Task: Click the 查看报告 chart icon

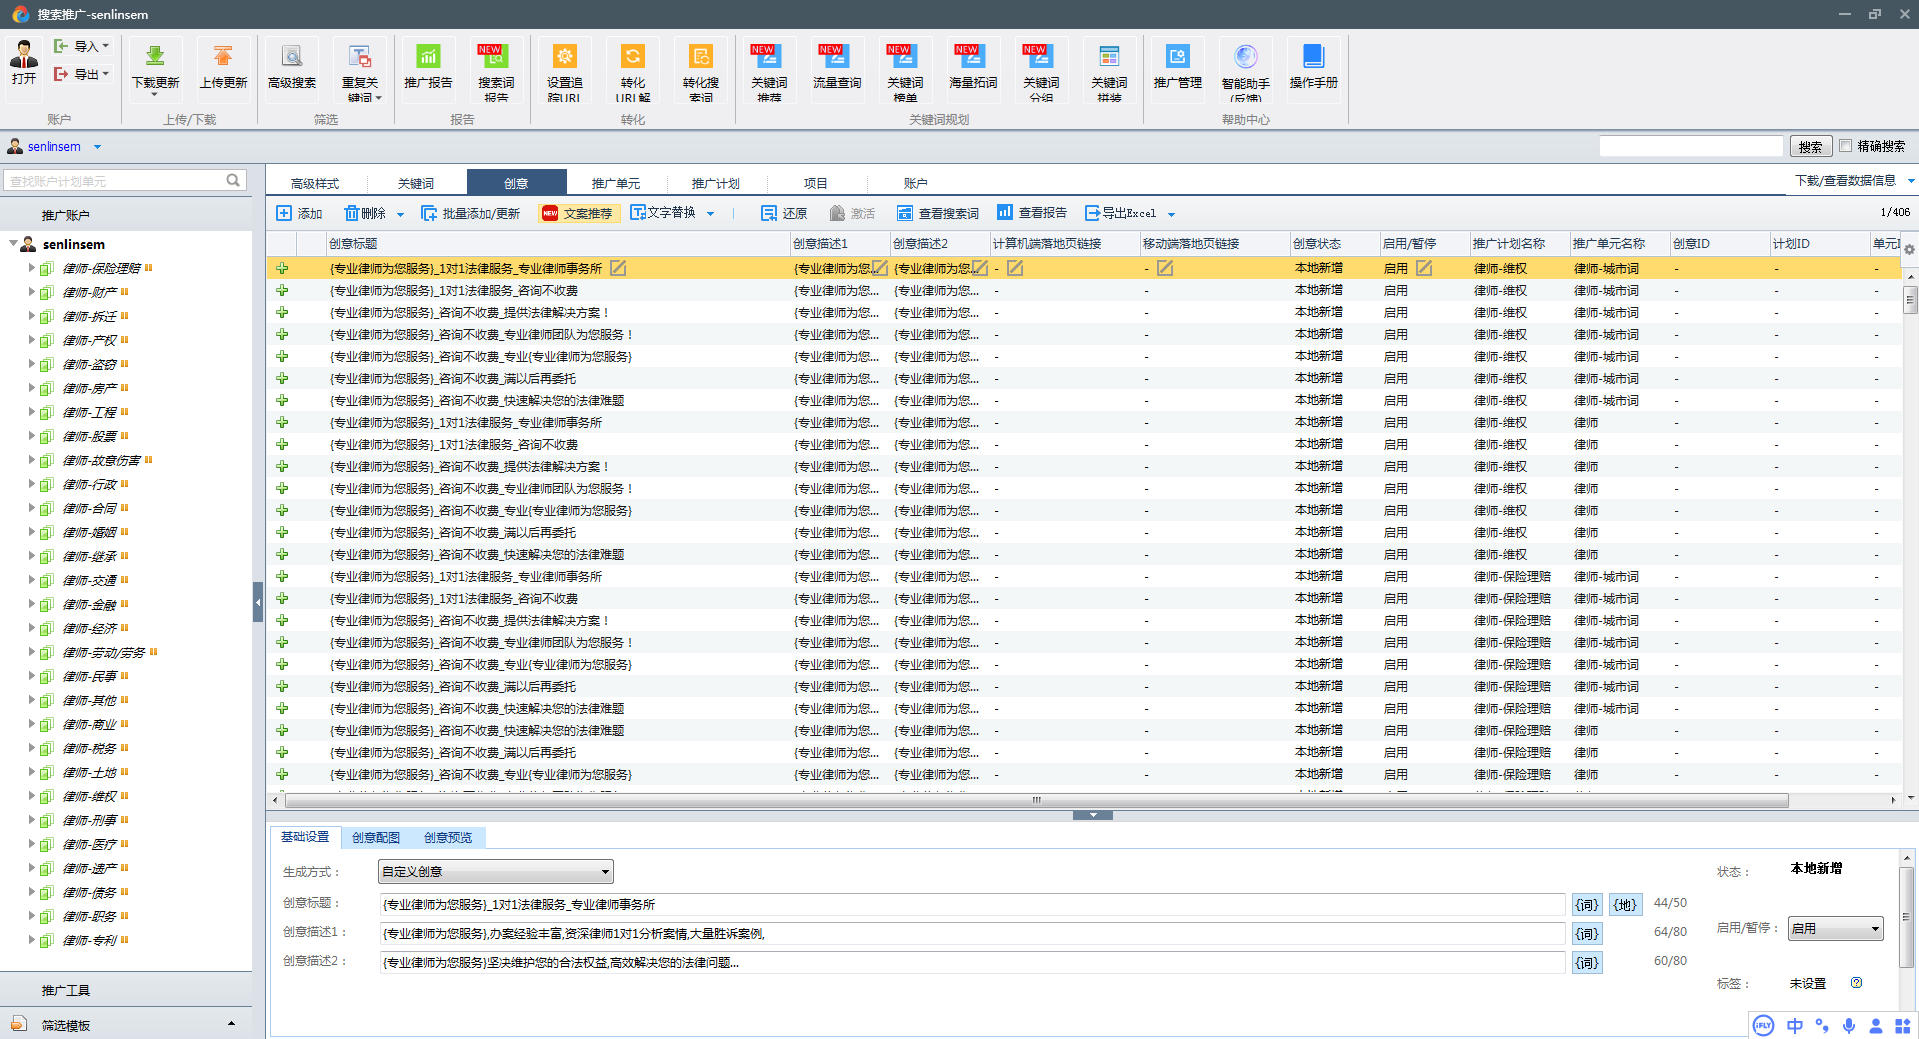Action: pyautogui.click(x=1005, y=213)
